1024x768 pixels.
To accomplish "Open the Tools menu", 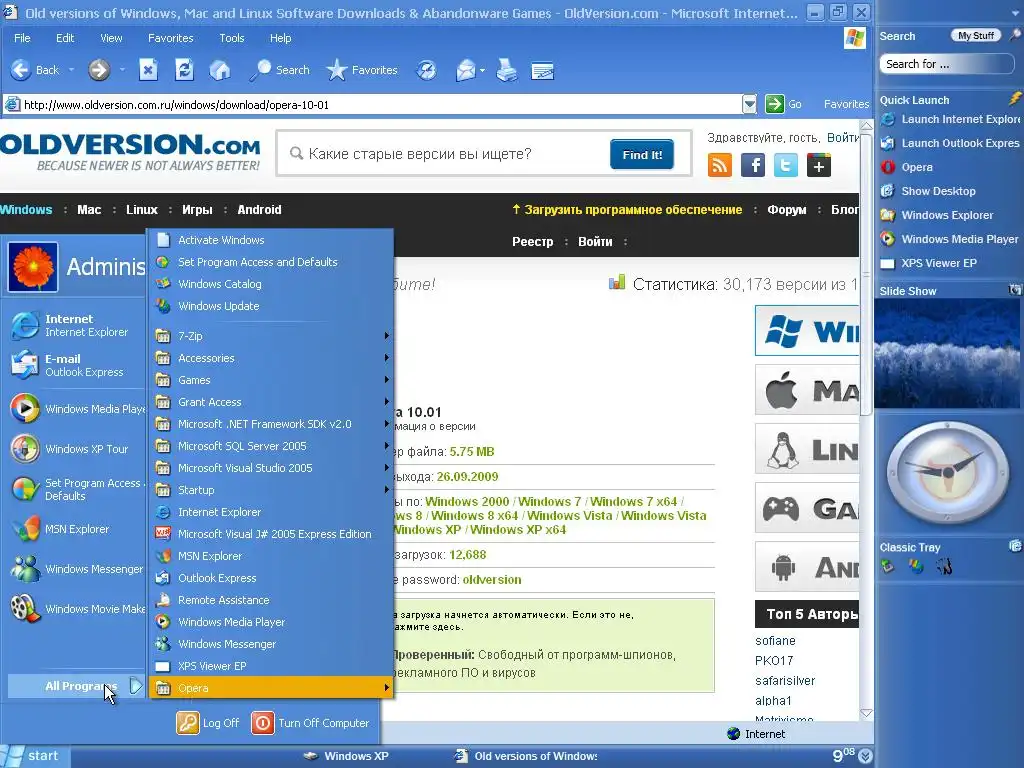I will [232, 38].
